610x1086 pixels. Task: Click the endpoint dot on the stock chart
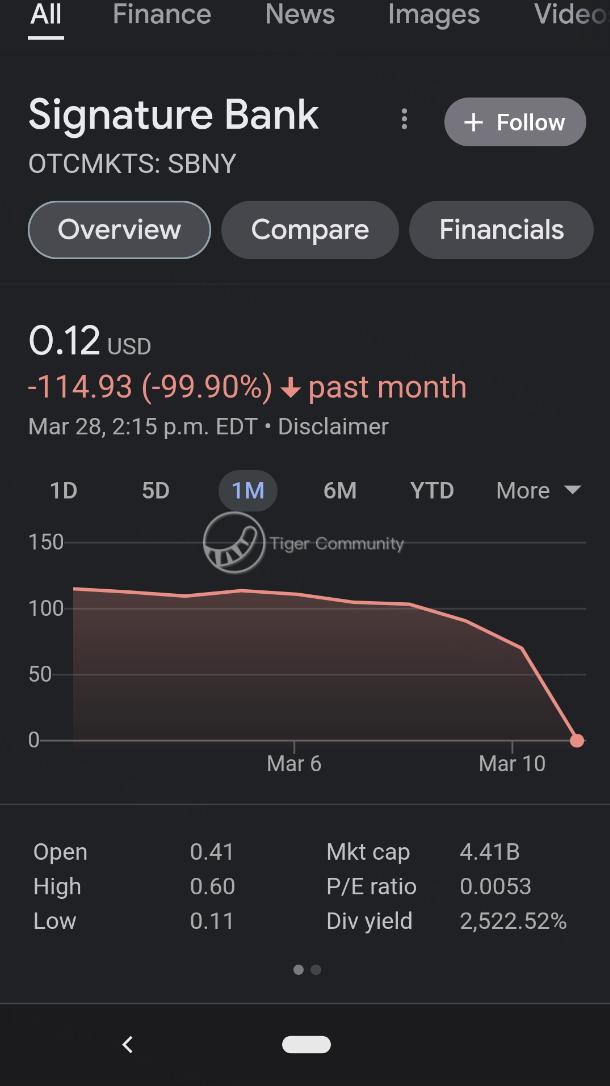click(x=577, y=740)
